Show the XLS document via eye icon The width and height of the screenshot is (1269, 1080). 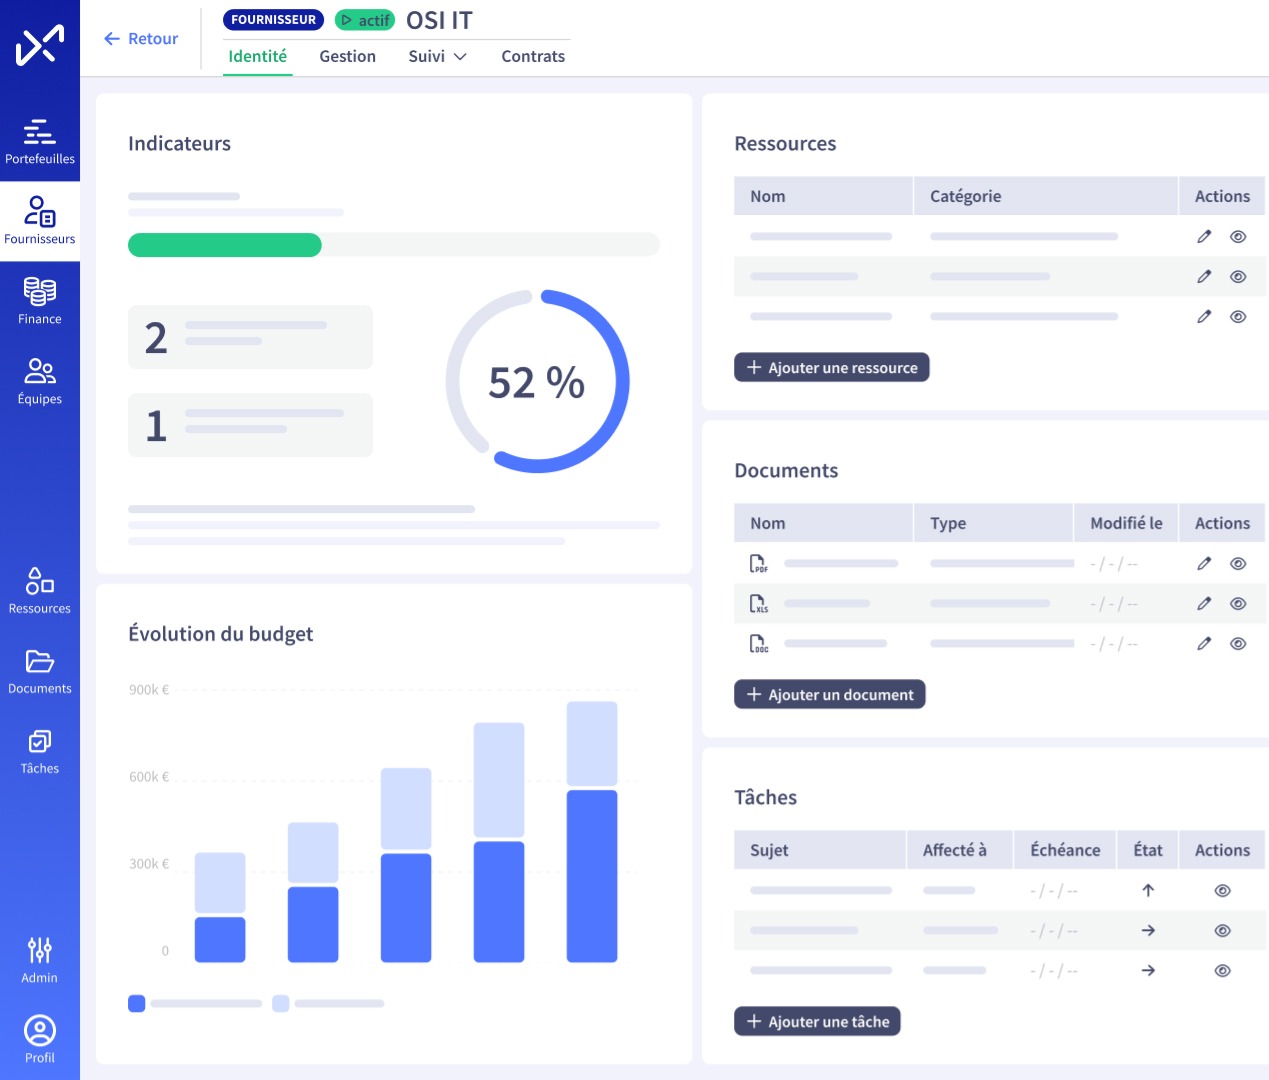[1238, 604]
